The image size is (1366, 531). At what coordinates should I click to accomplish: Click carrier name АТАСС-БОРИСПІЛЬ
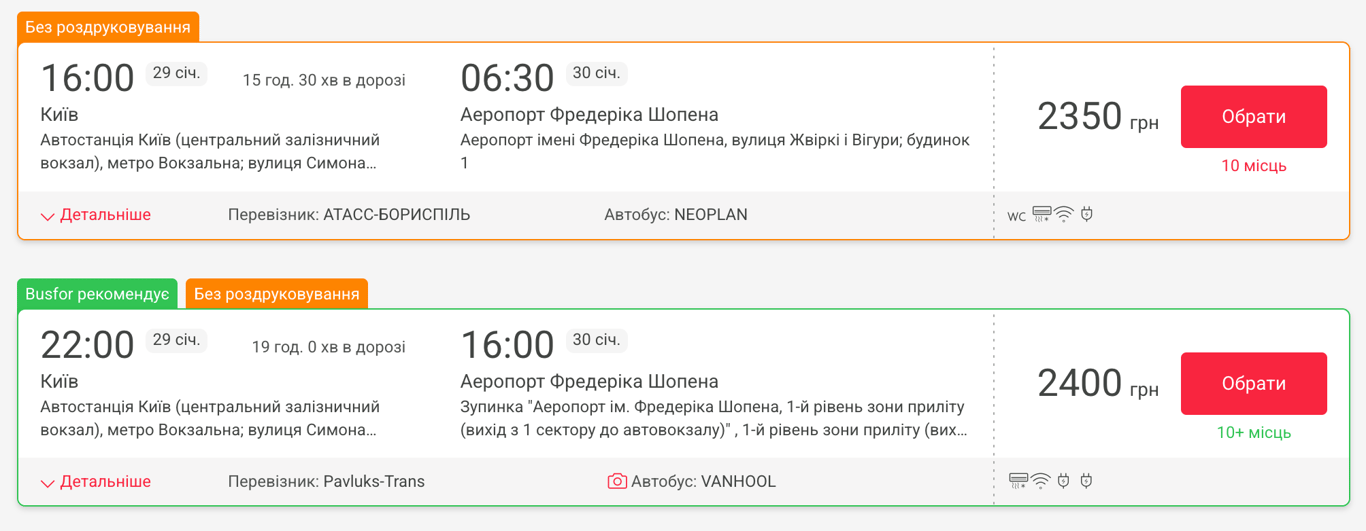(396, 214)
